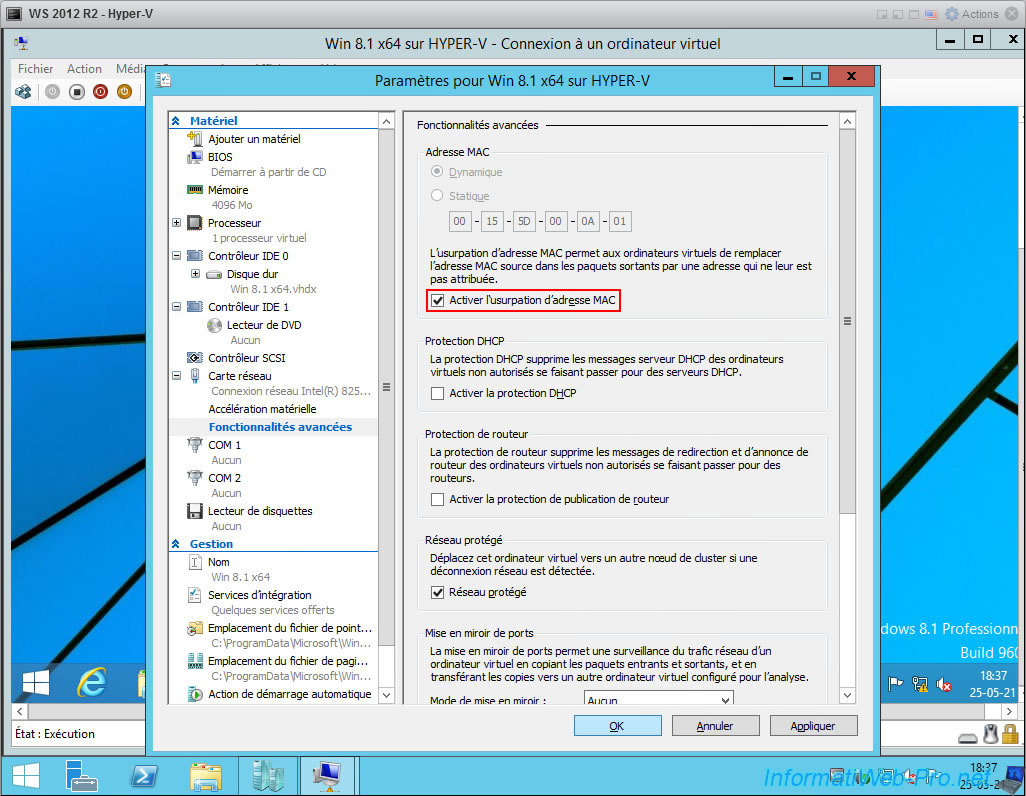The image size is (1026, 796).
Task: Expand the Disque dur node
Action: [195, 274]
